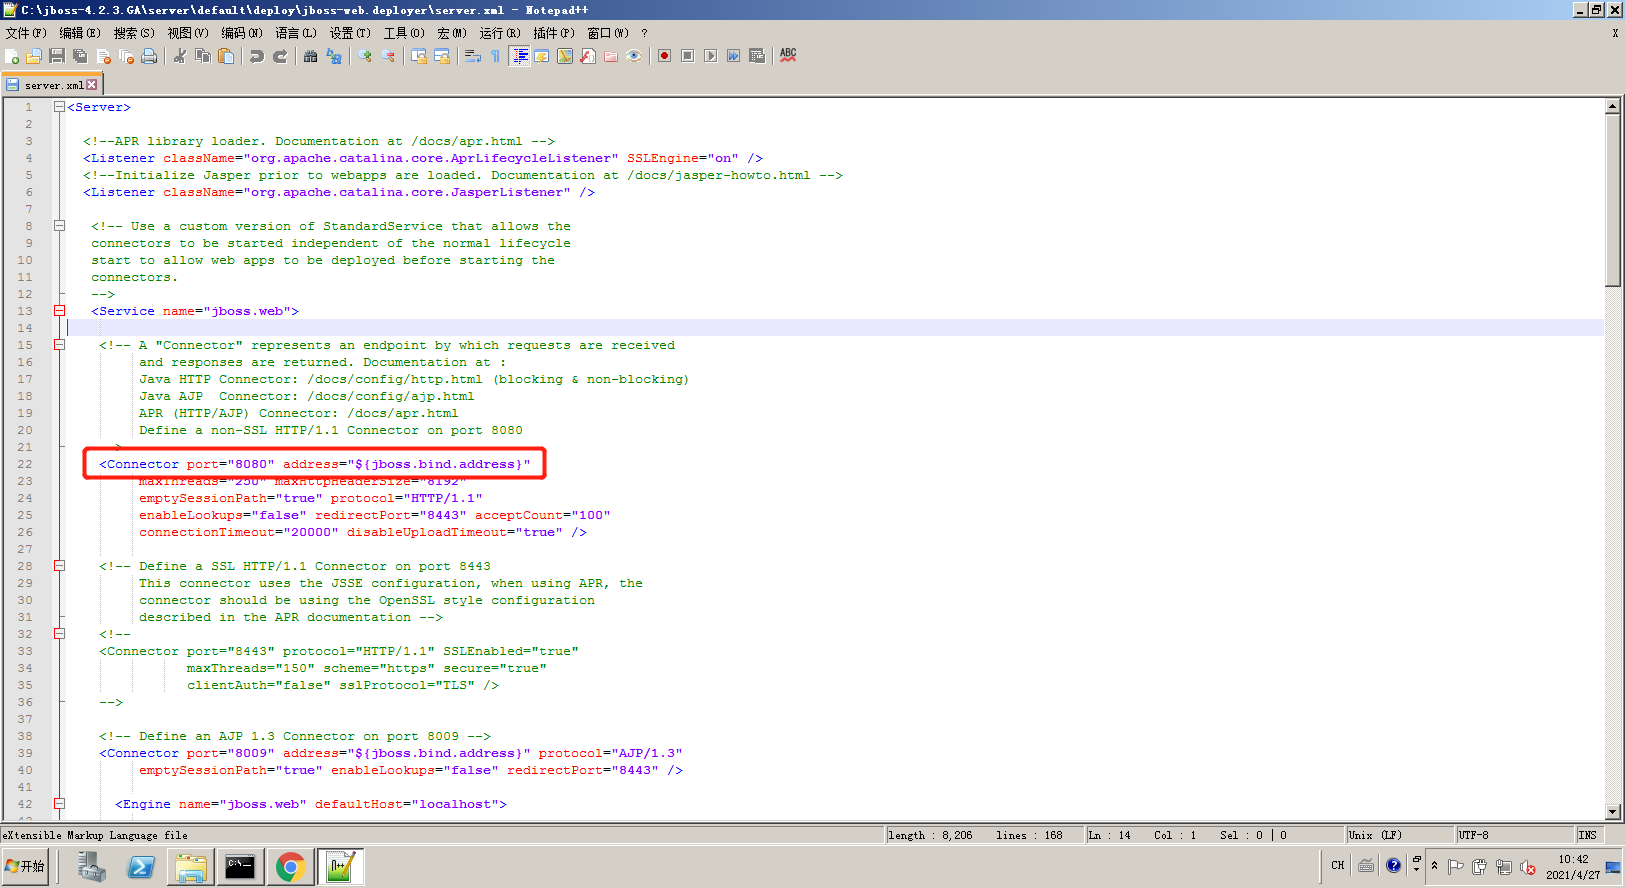
Task: Select the server.xml document tab
Action: 52,85
